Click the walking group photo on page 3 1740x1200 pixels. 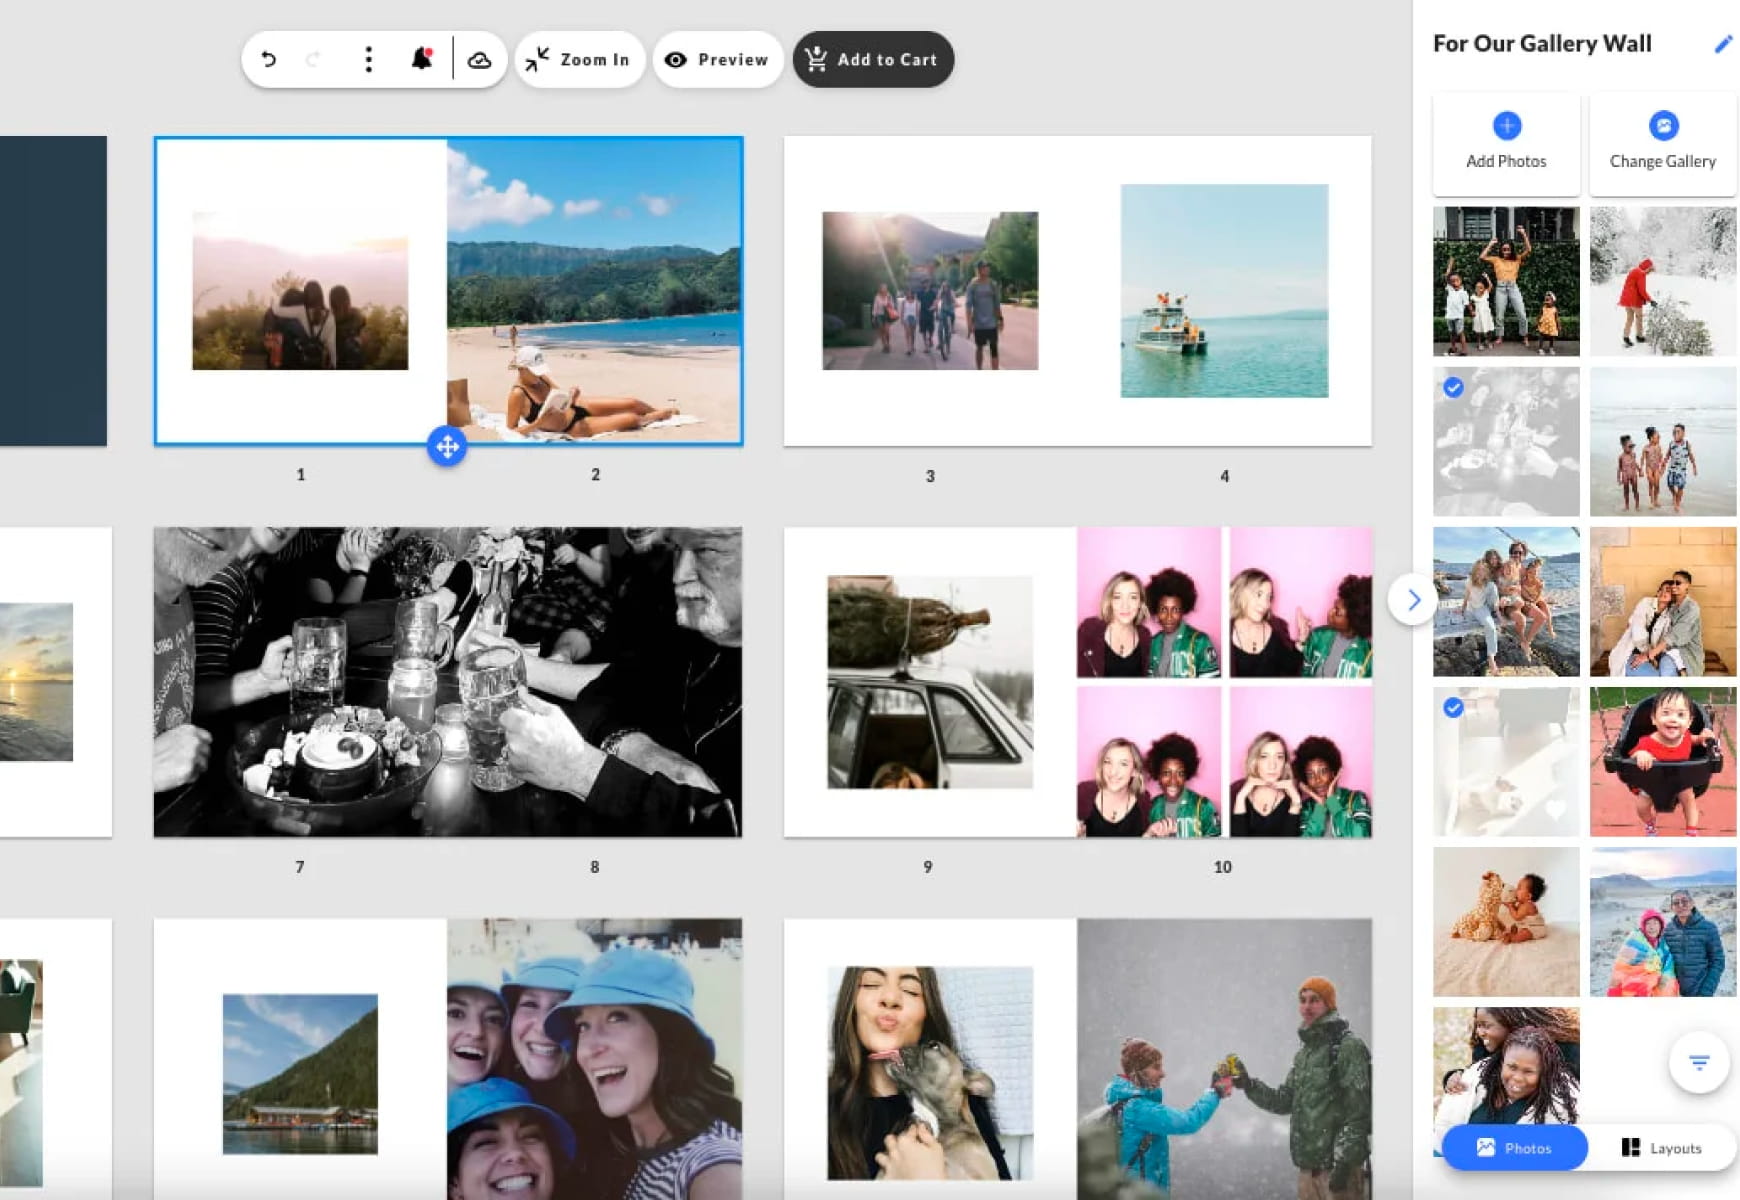pyautogui.click(x=930, y=290)
